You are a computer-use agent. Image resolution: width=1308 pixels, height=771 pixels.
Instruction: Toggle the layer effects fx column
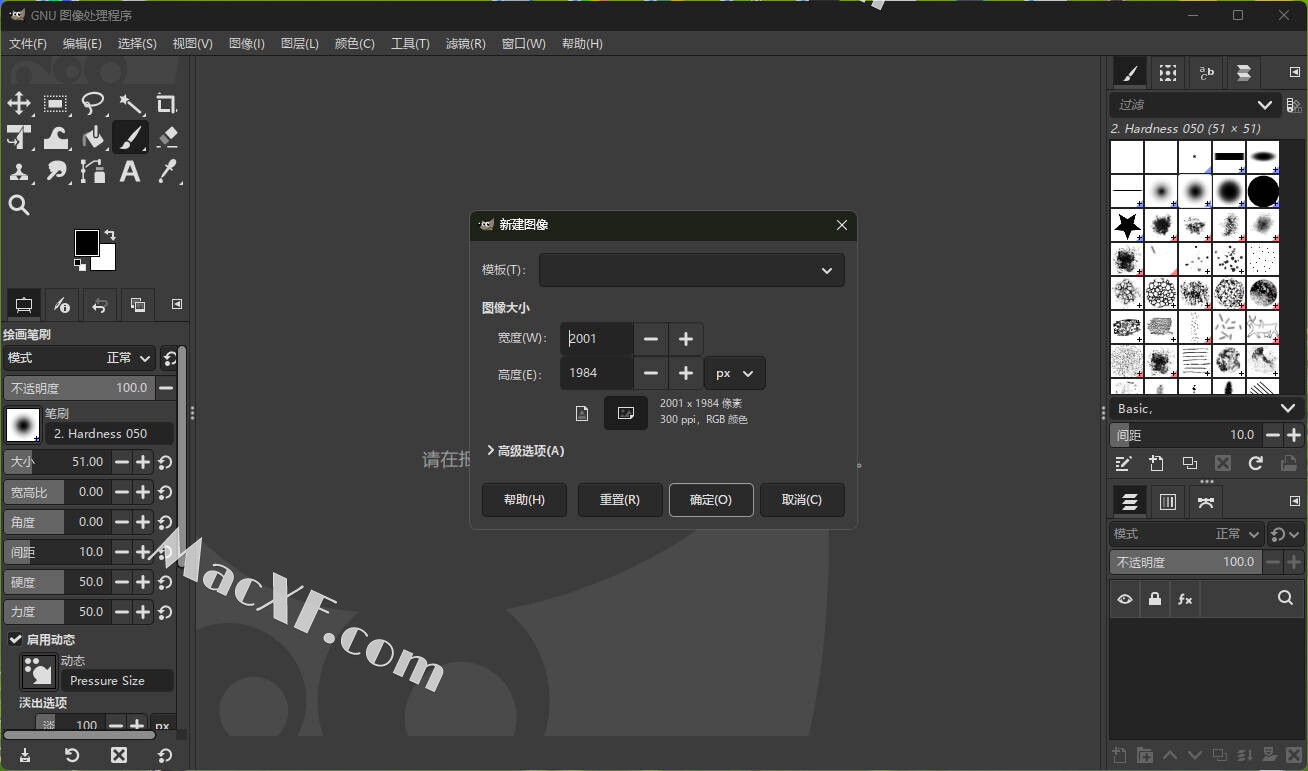[1185, 599]
